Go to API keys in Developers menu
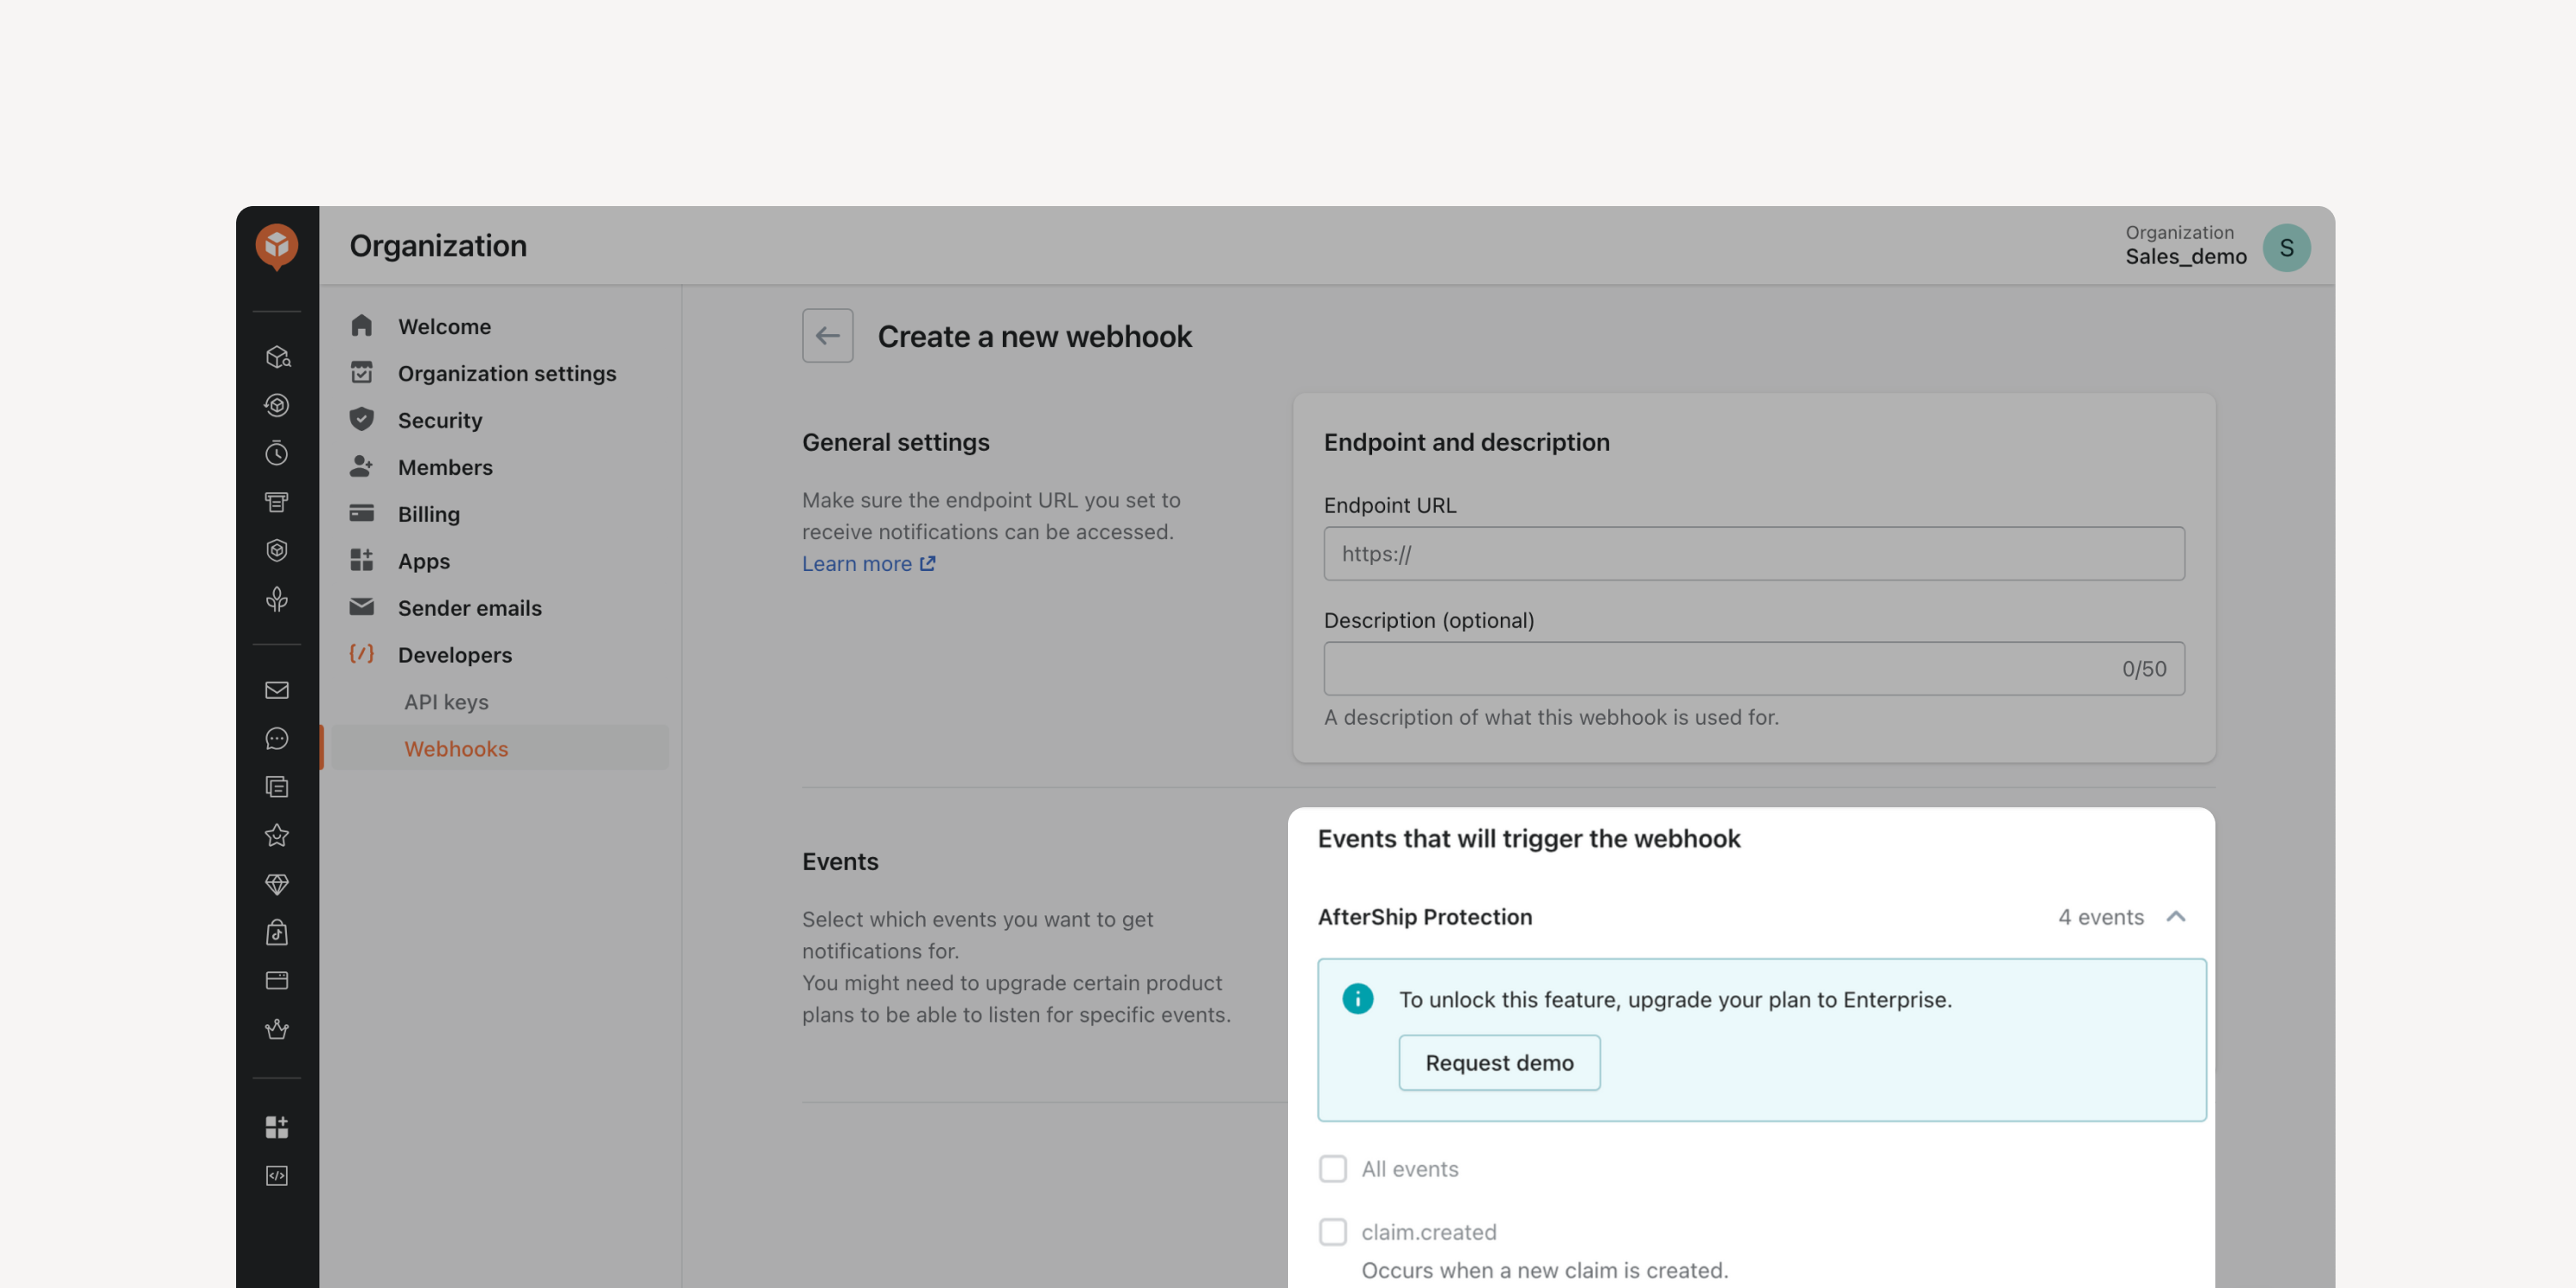The height and width of the screenshot is (1288, 2576). [x=446, y=702]
